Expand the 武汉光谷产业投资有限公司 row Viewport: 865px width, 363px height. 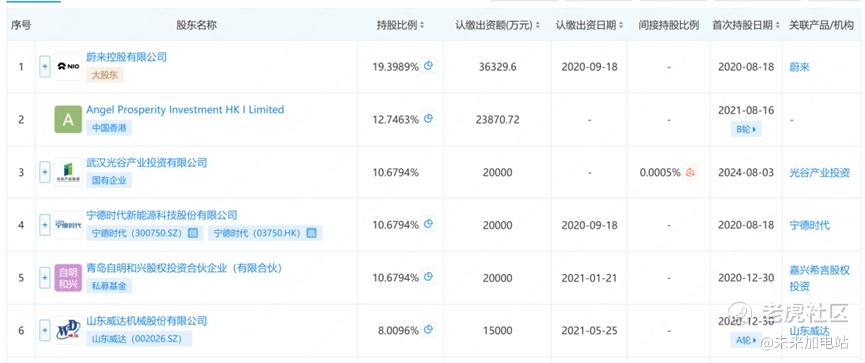click(x=45, y=173)
